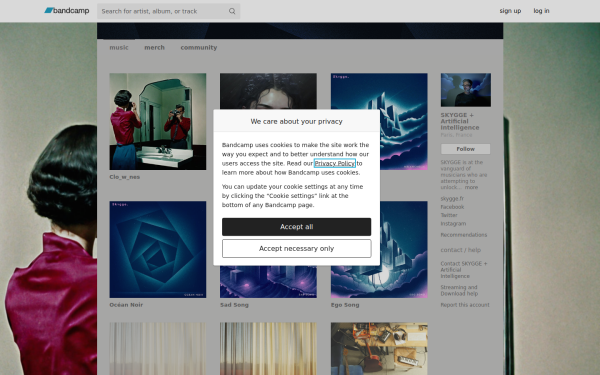Switch to the community tab
This screenshot has height=375, width=600.
pos(199,47)
